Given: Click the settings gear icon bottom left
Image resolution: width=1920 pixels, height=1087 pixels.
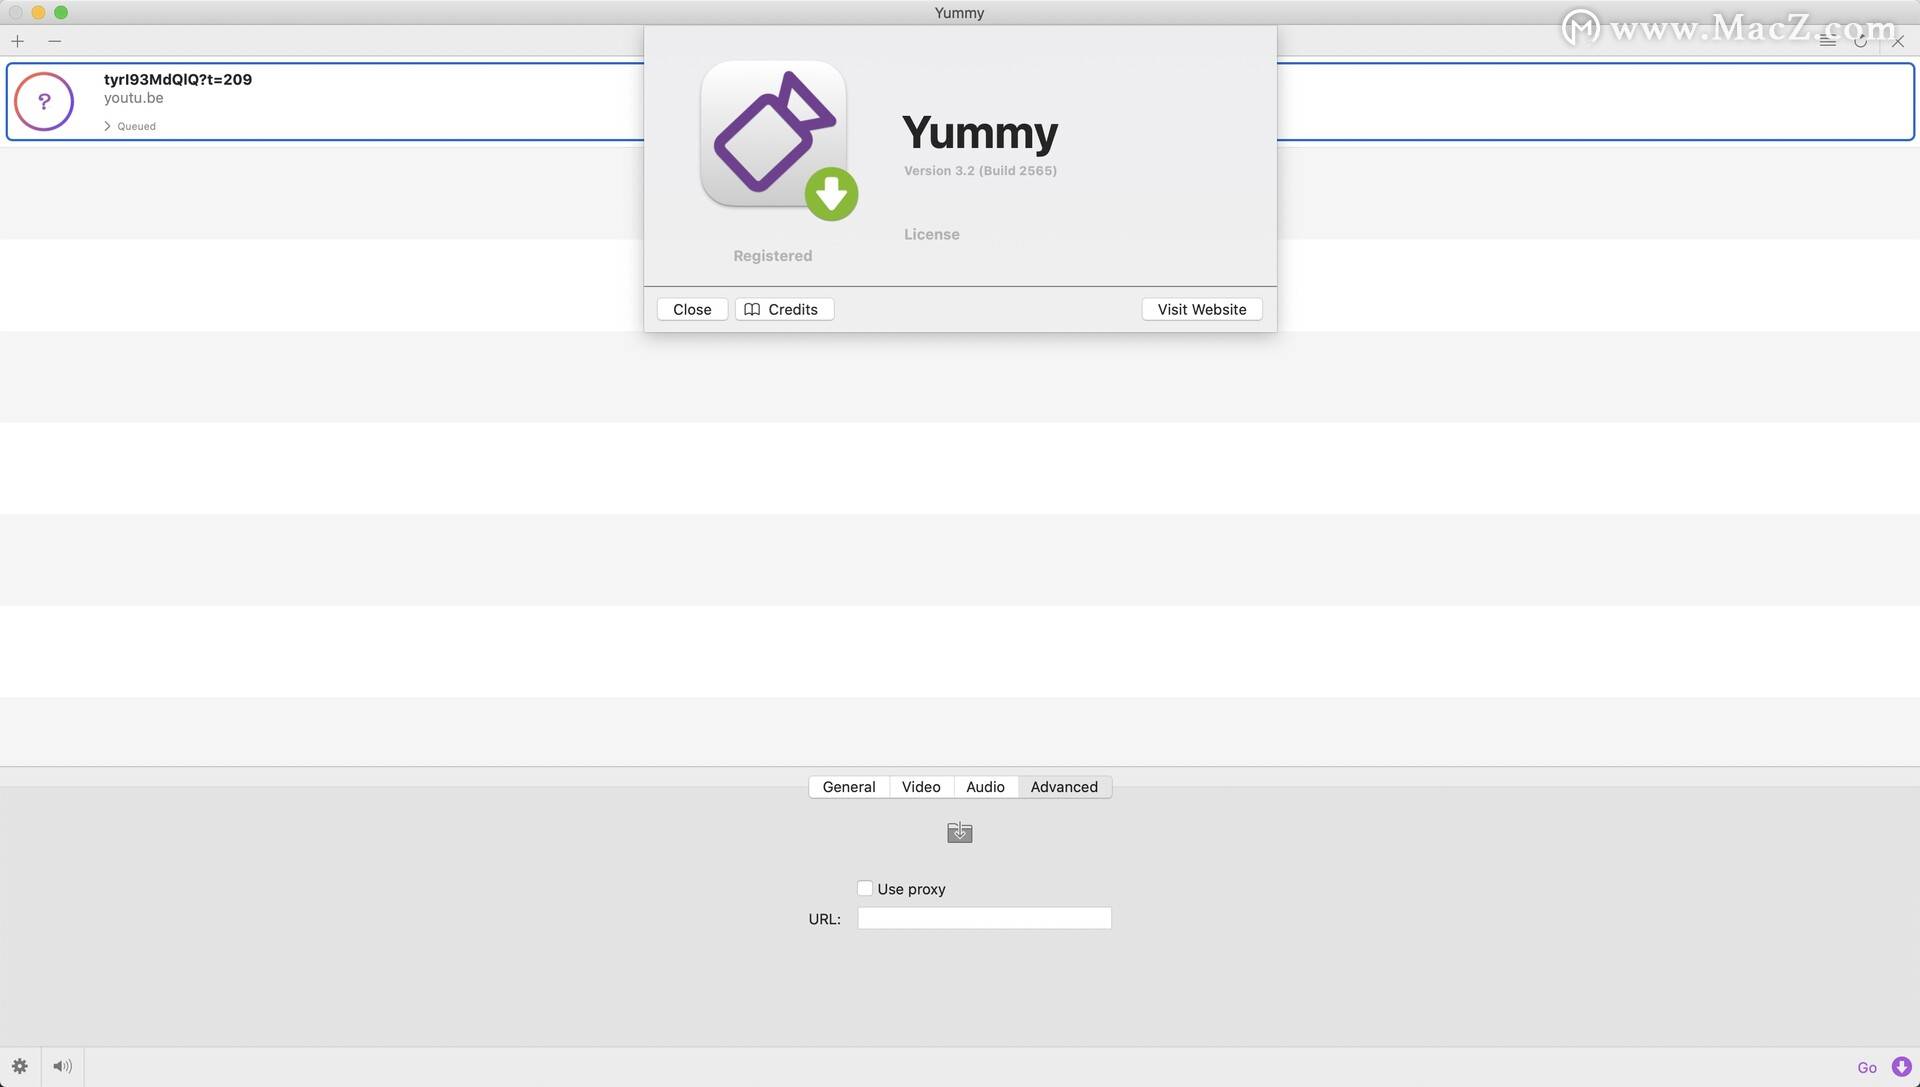Looking at the screenshot, I should click(18, 1065).
